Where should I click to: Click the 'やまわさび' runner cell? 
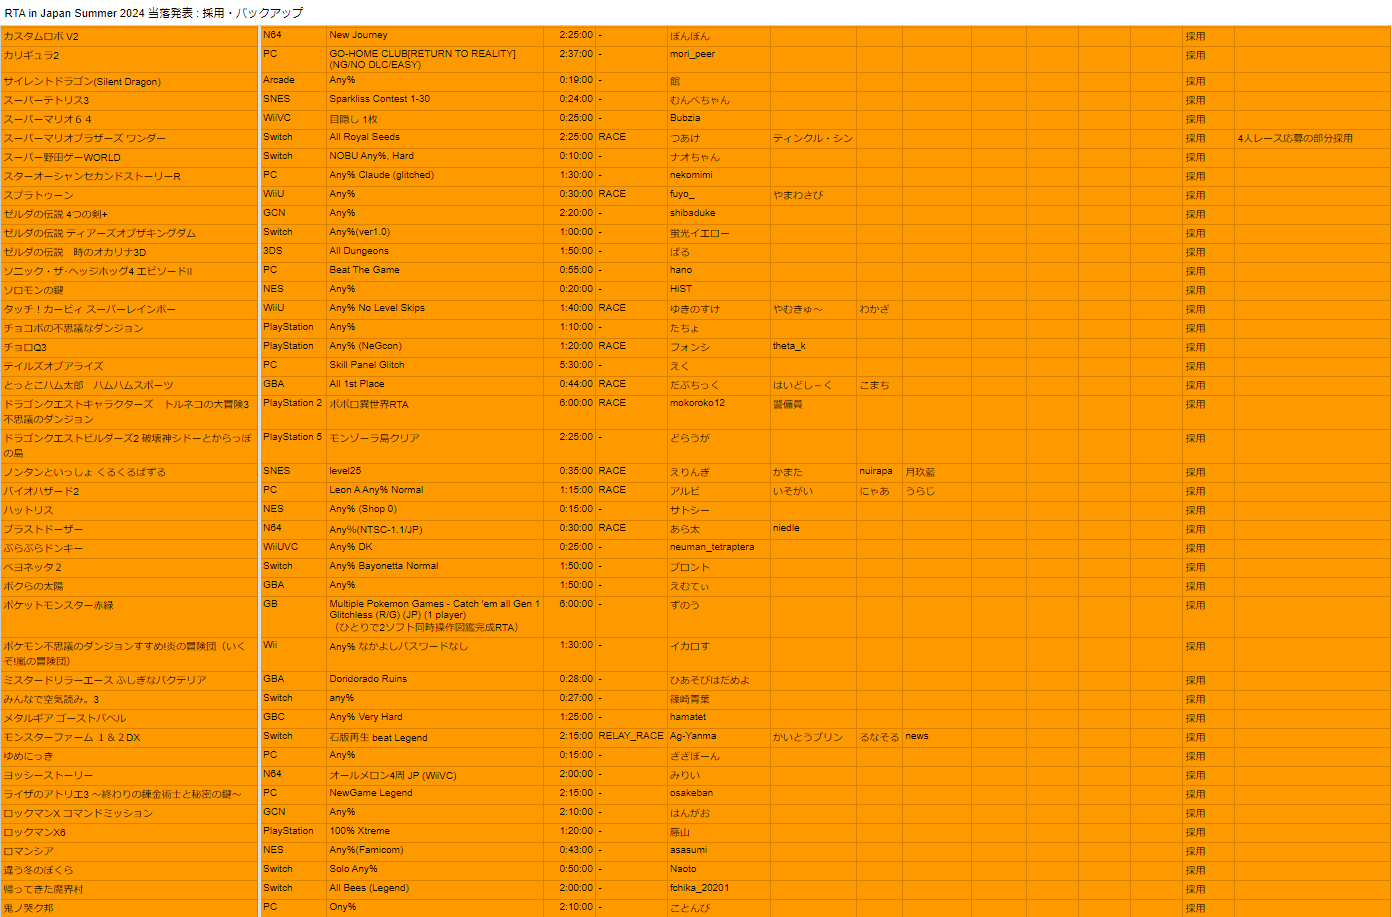point(813,196)
